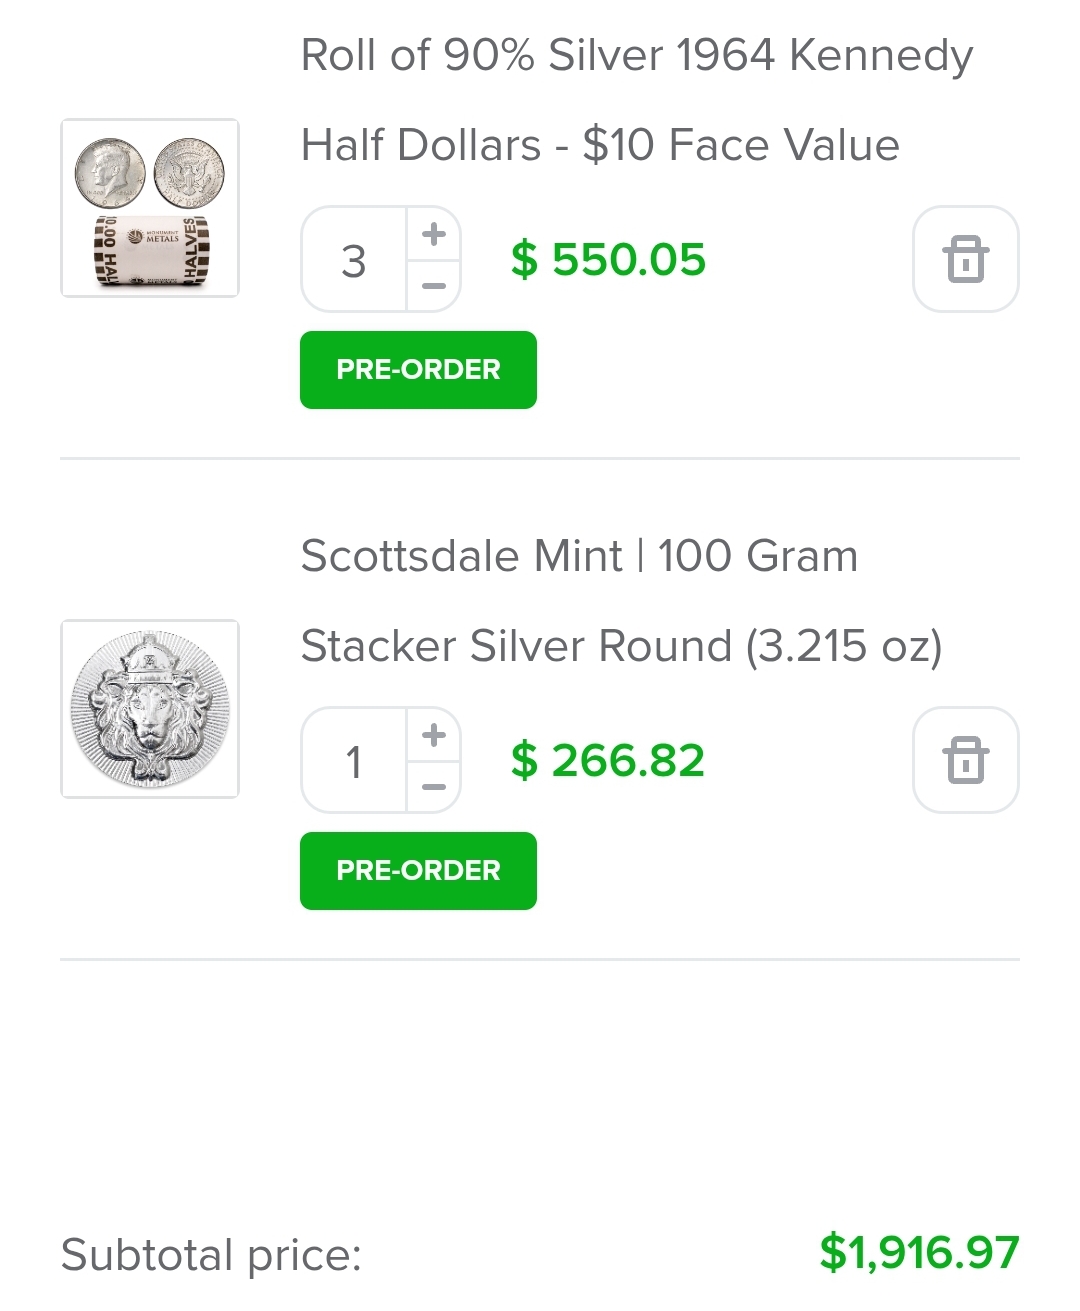Click the Subtotal price label
The width and height of the screenshot is (1080, 1311).
[x=211, y=1254]
